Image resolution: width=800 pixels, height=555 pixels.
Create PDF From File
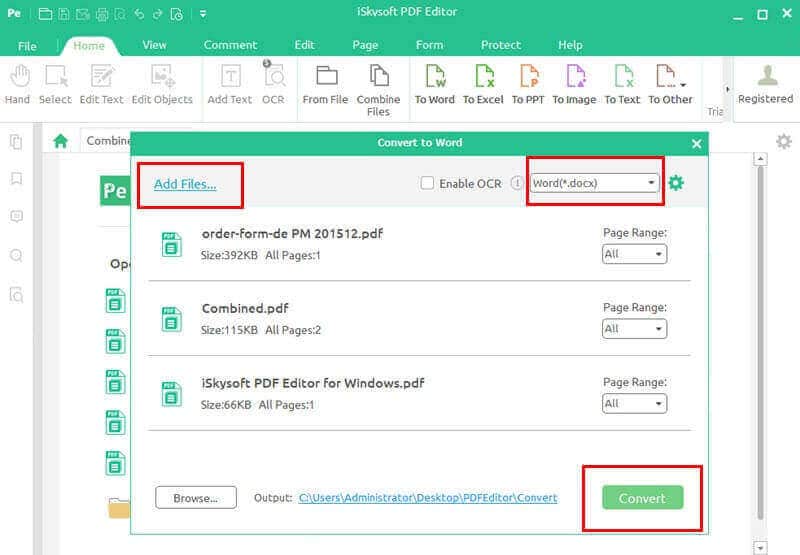(326, 85)
